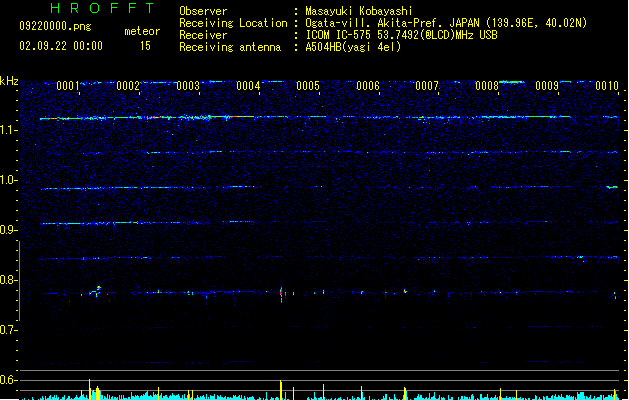This screenshot has width=629, height=400.
Task: Click the 0004 minute marker
Action: tap(248, 86)
